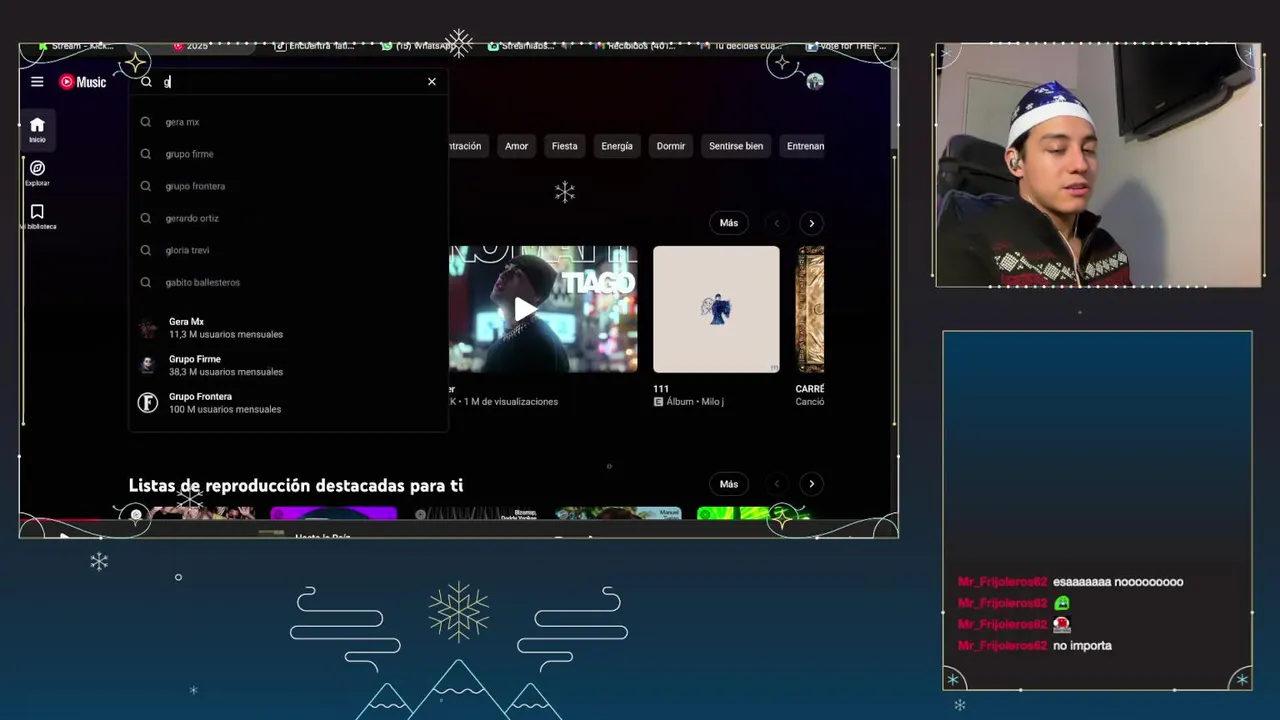This screenshot has height=720, width=1280.
Task: Click Grupo Firme artist avatar
Action: 148,365
